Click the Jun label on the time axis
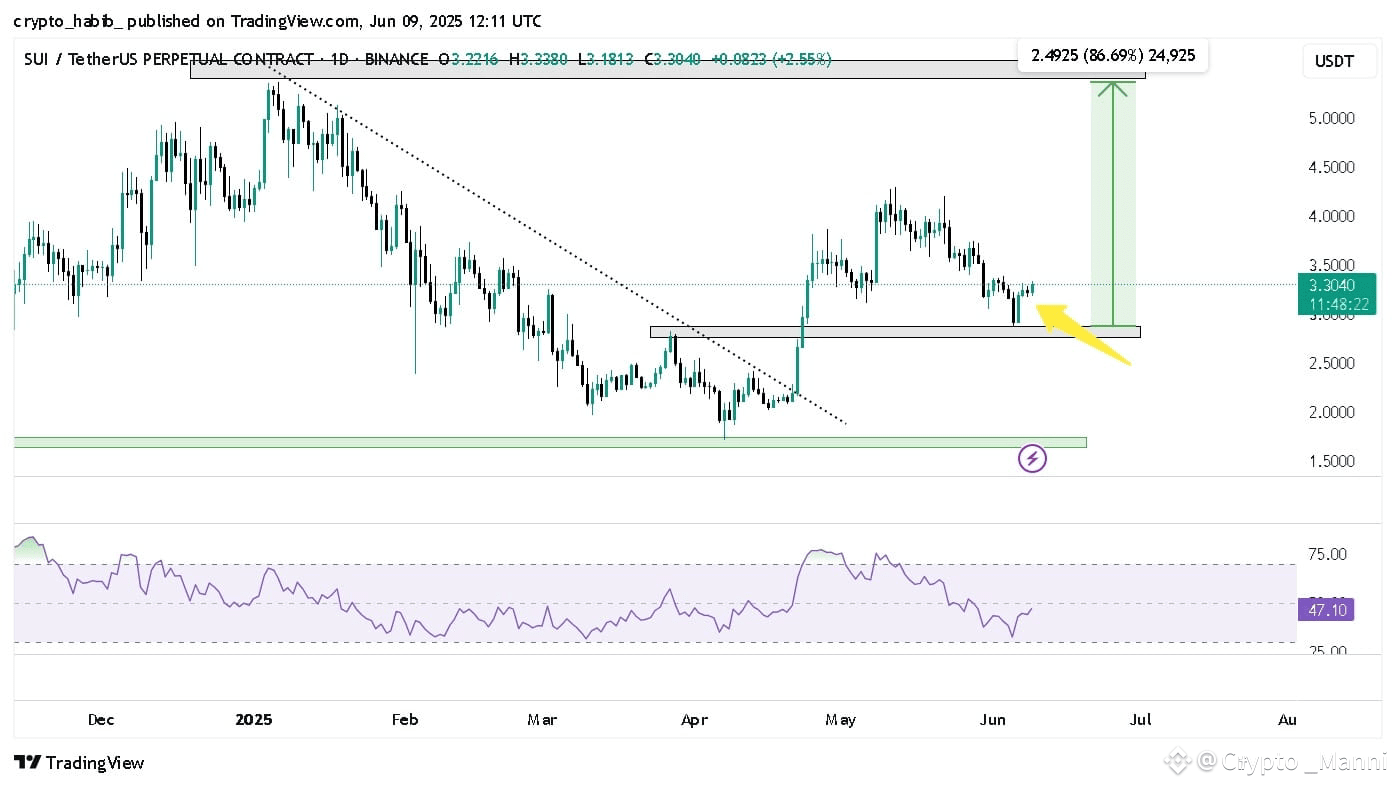 (x=993, y=719)
